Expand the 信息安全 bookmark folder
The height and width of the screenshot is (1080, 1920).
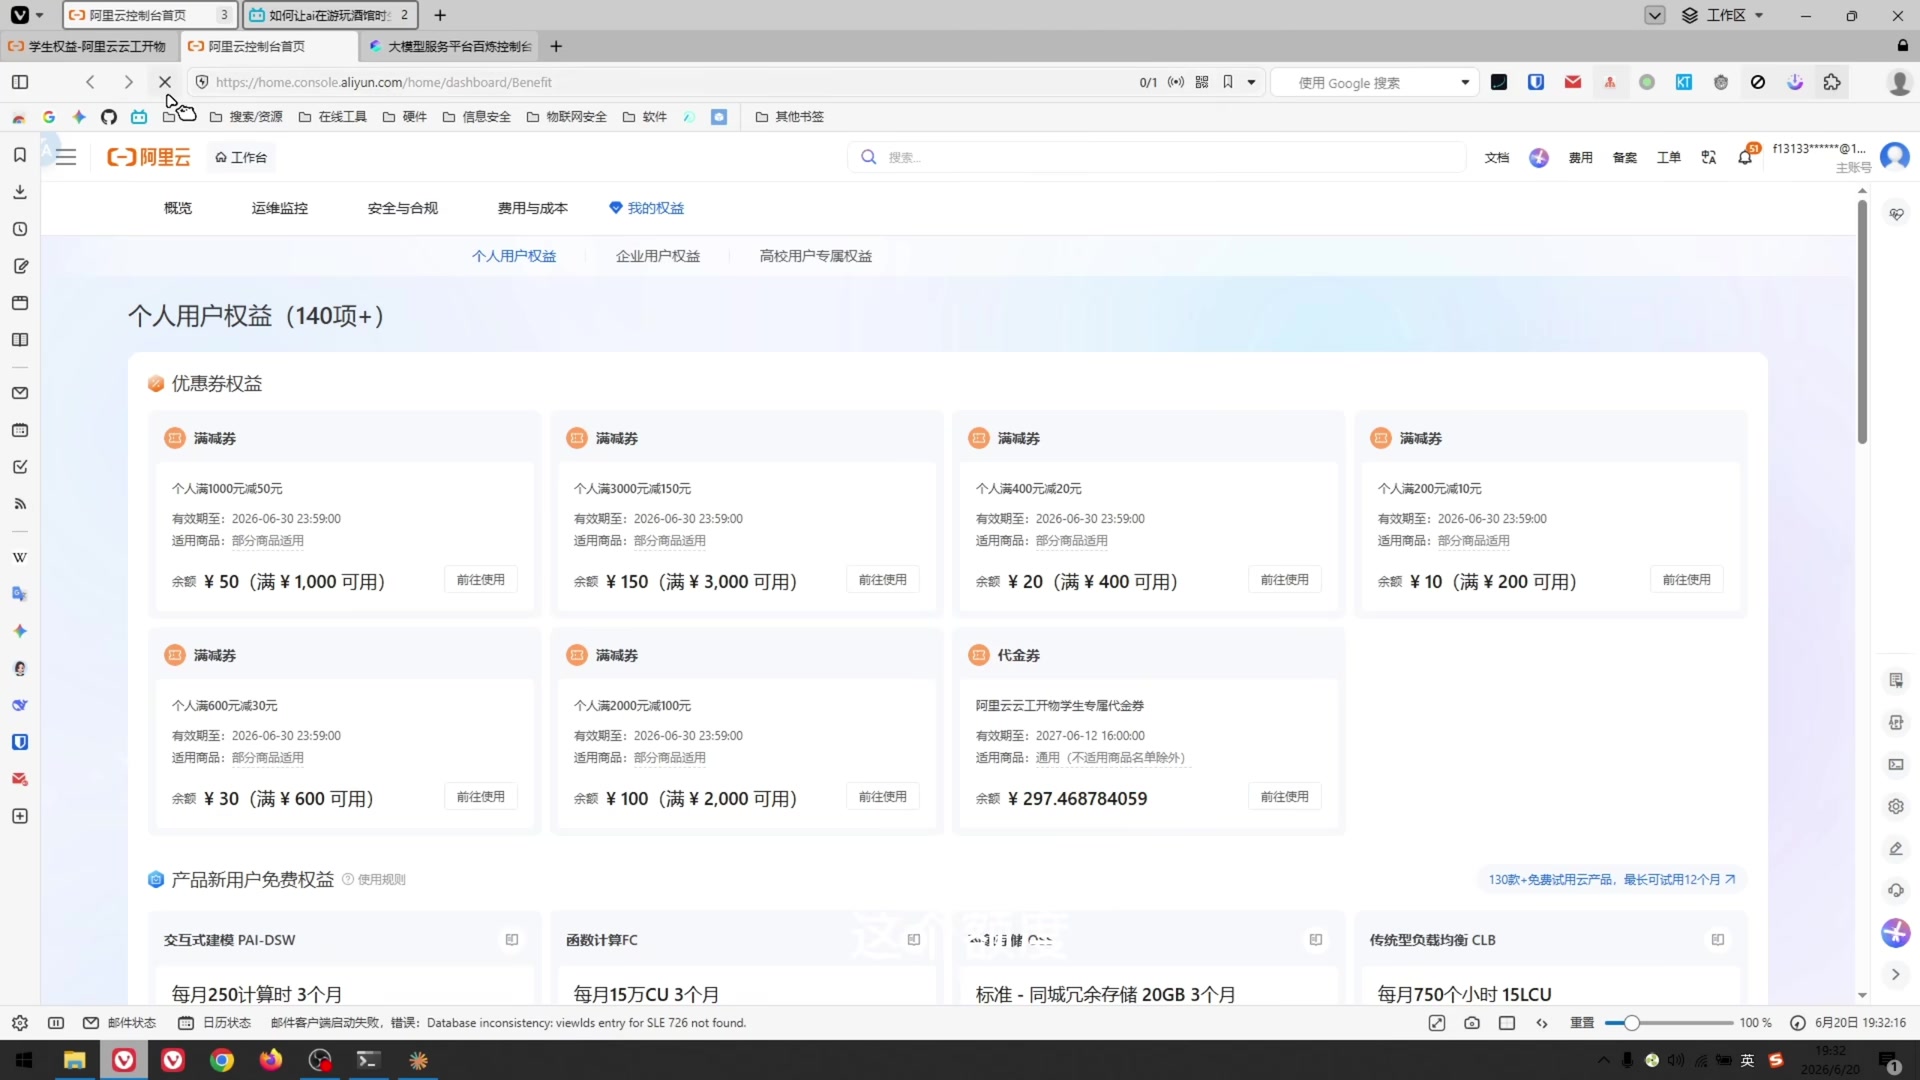[476, 117]
